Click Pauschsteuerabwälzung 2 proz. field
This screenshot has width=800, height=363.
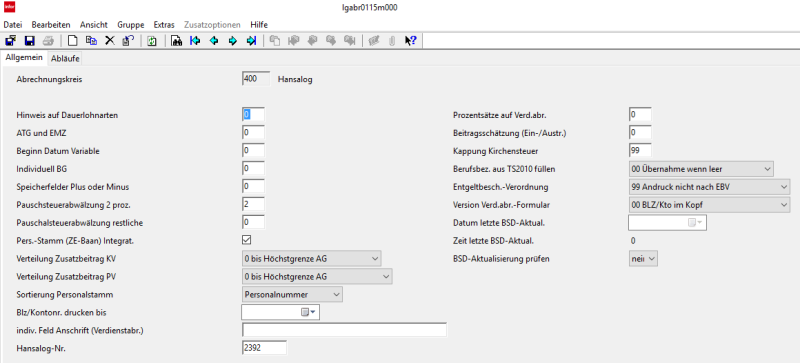pos(253,205)
